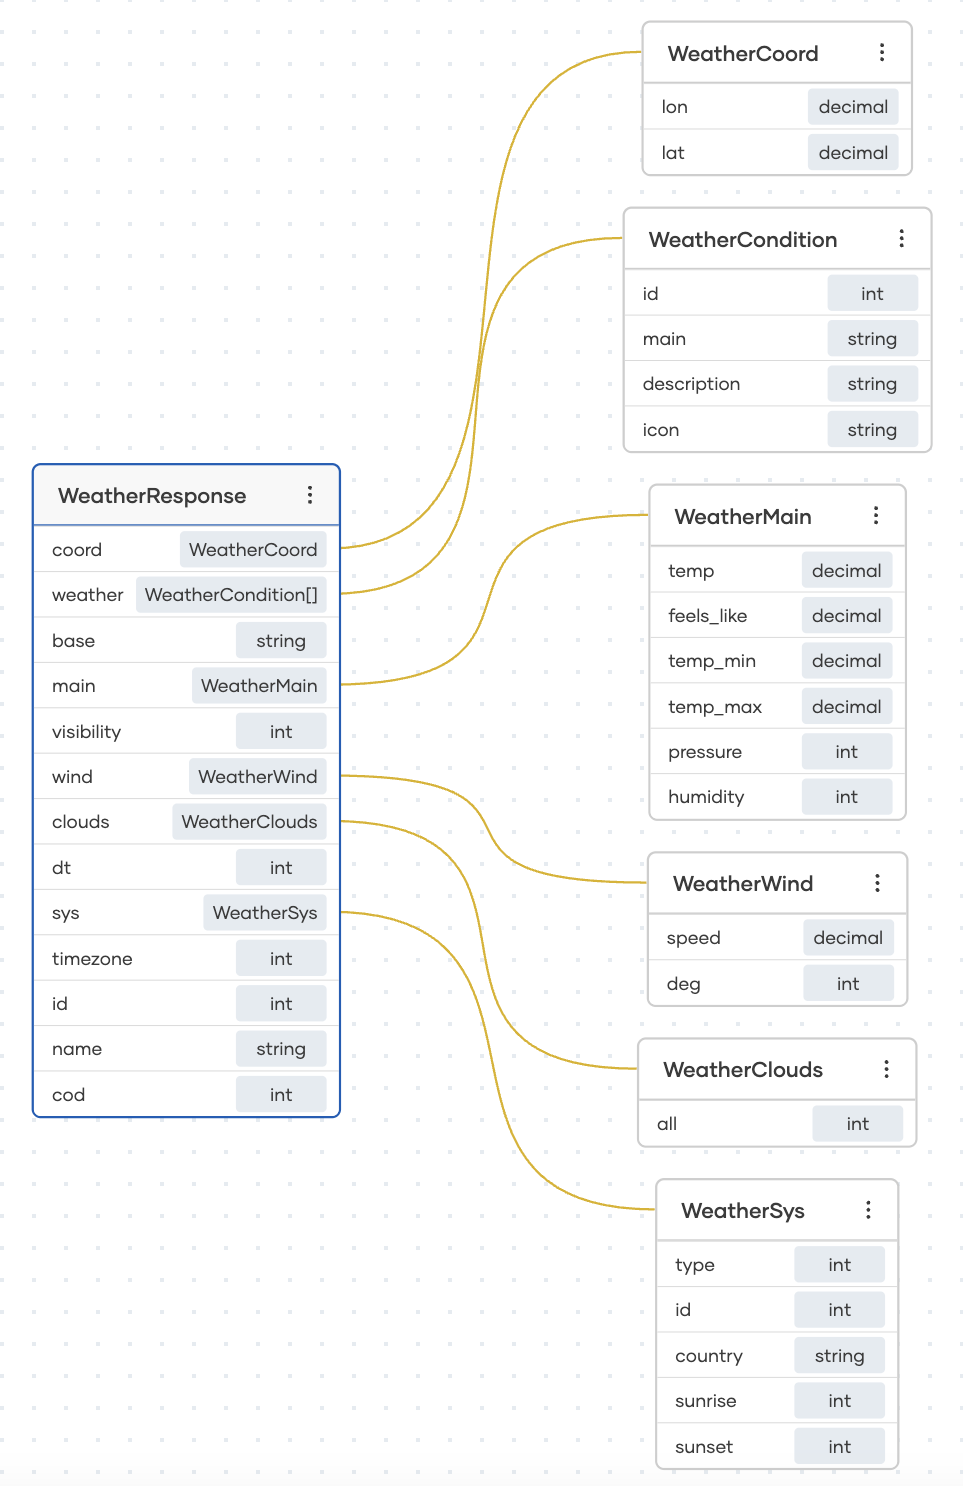Expand the WeatherMain entity via its menu
Viewport: 963px width, 1486px height.
click(x=876, y=516)
